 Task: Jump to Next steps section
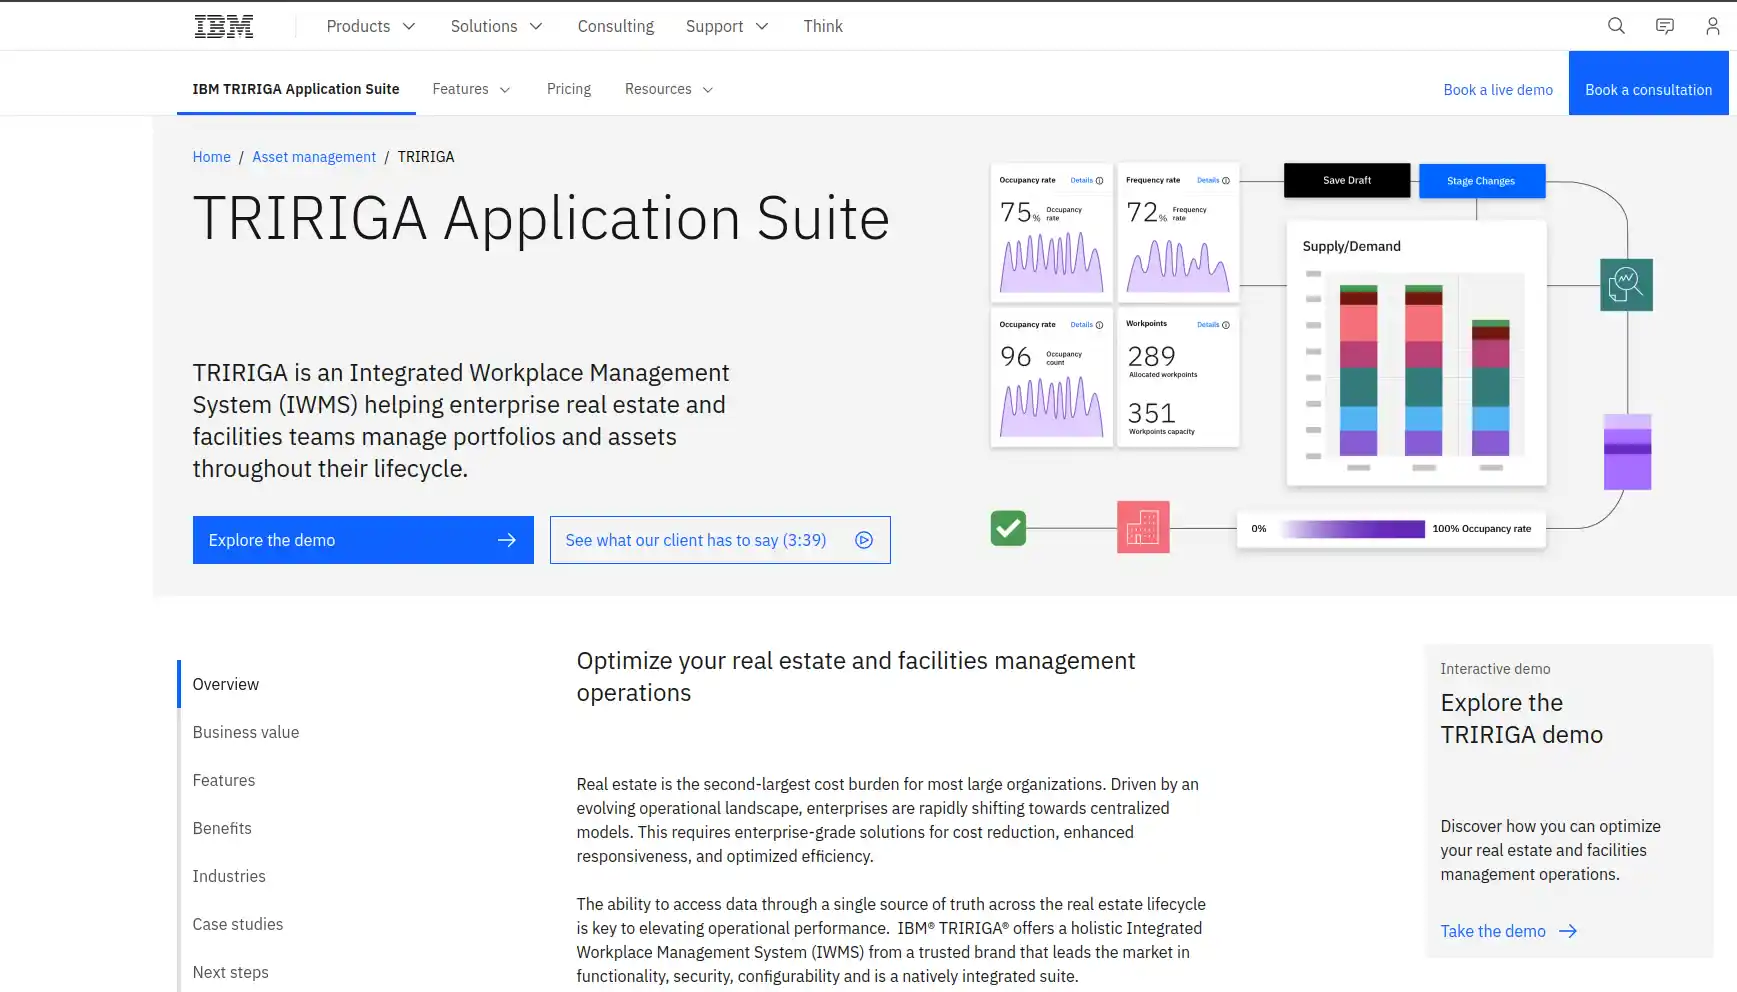[231, 972]
